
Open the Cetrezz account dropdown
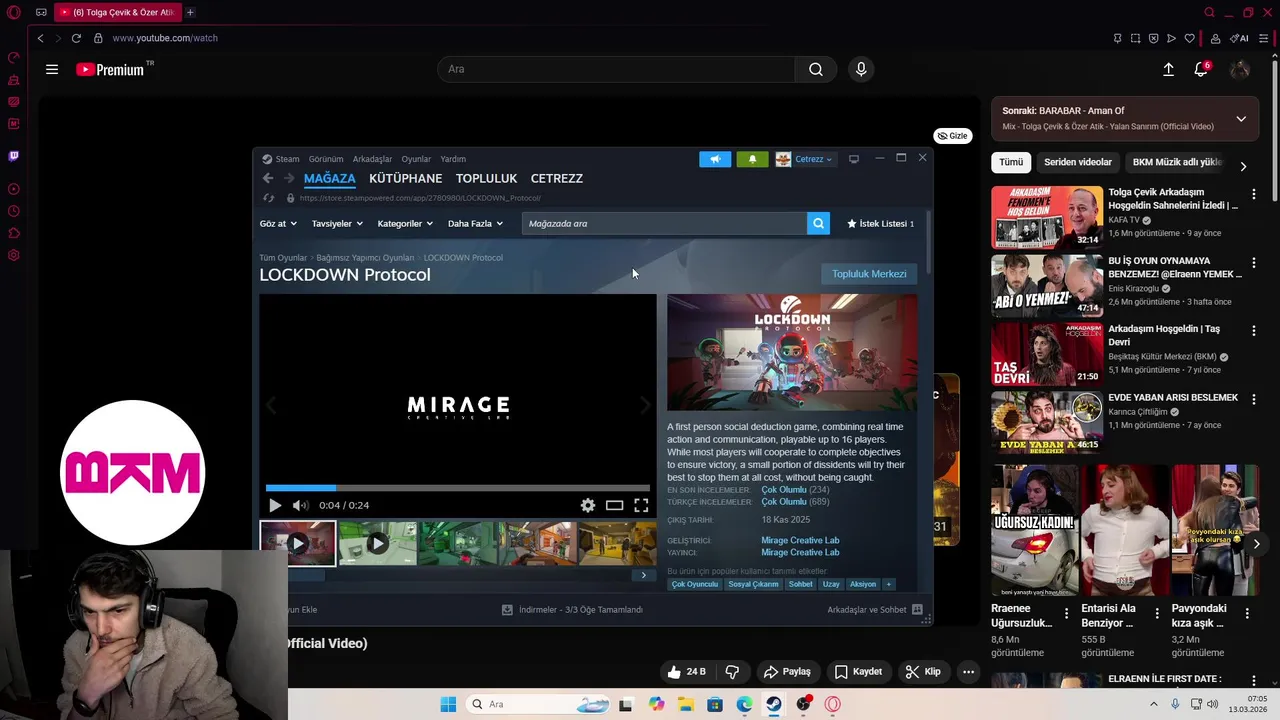click(804, 159)
